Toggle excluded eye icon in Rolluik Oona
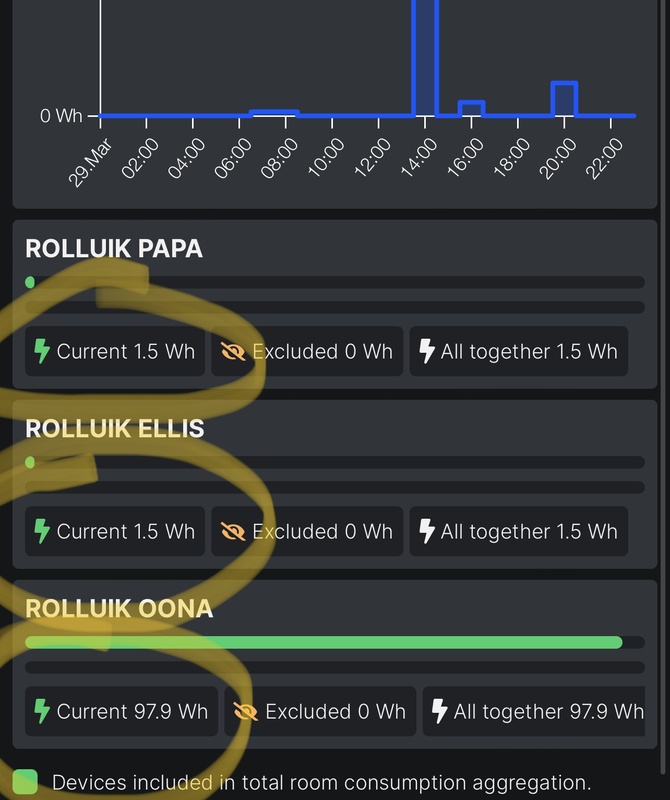Screen dimensions: 670x800 click(246, 711)
